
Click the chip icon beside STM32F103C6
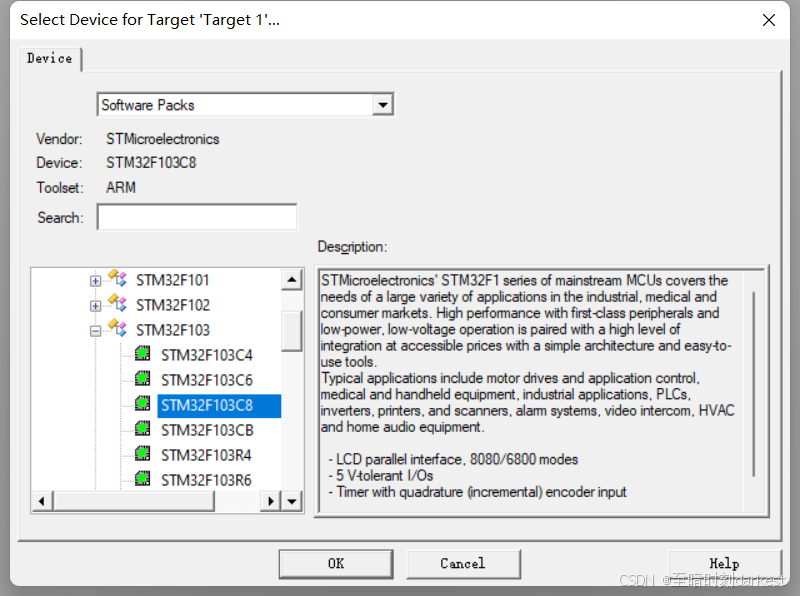[143, 379]
